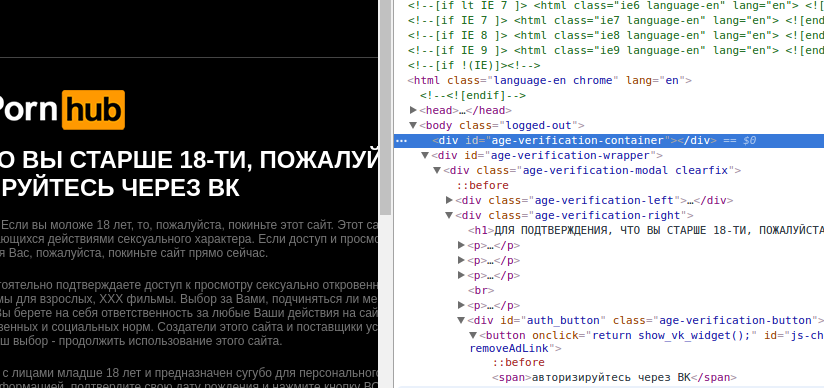Click the hub logo on the page
Image resolution: width=824 pixels, height=388 pixels.
[x=94, y=110]
